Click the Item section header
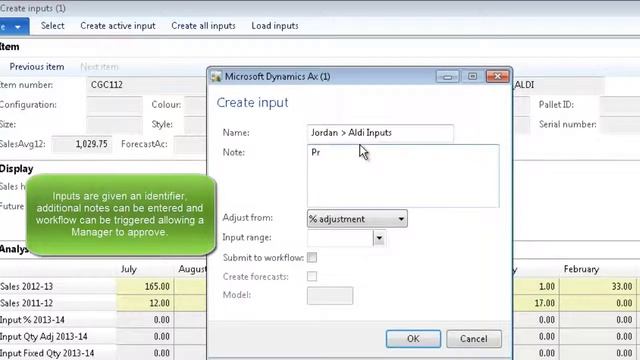640x360 pixels. (9, 47)
